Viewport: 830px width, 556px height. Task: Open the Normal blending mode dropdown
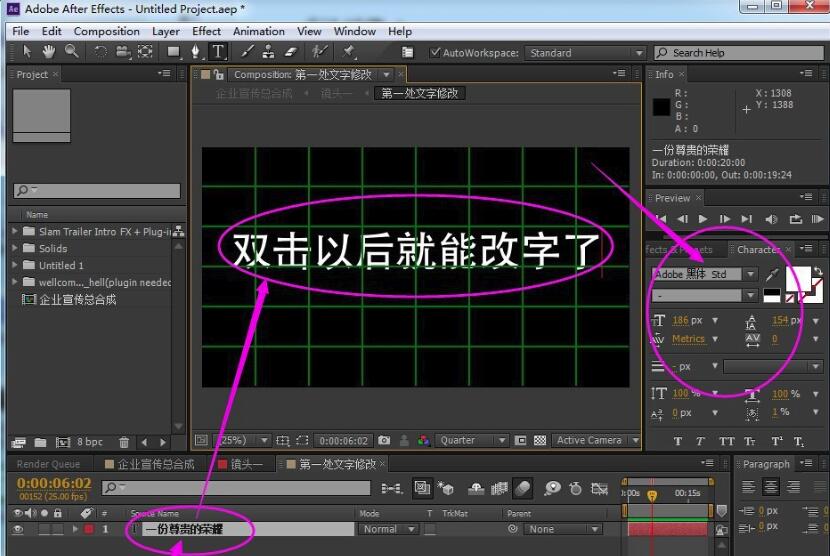click(387, 529)
